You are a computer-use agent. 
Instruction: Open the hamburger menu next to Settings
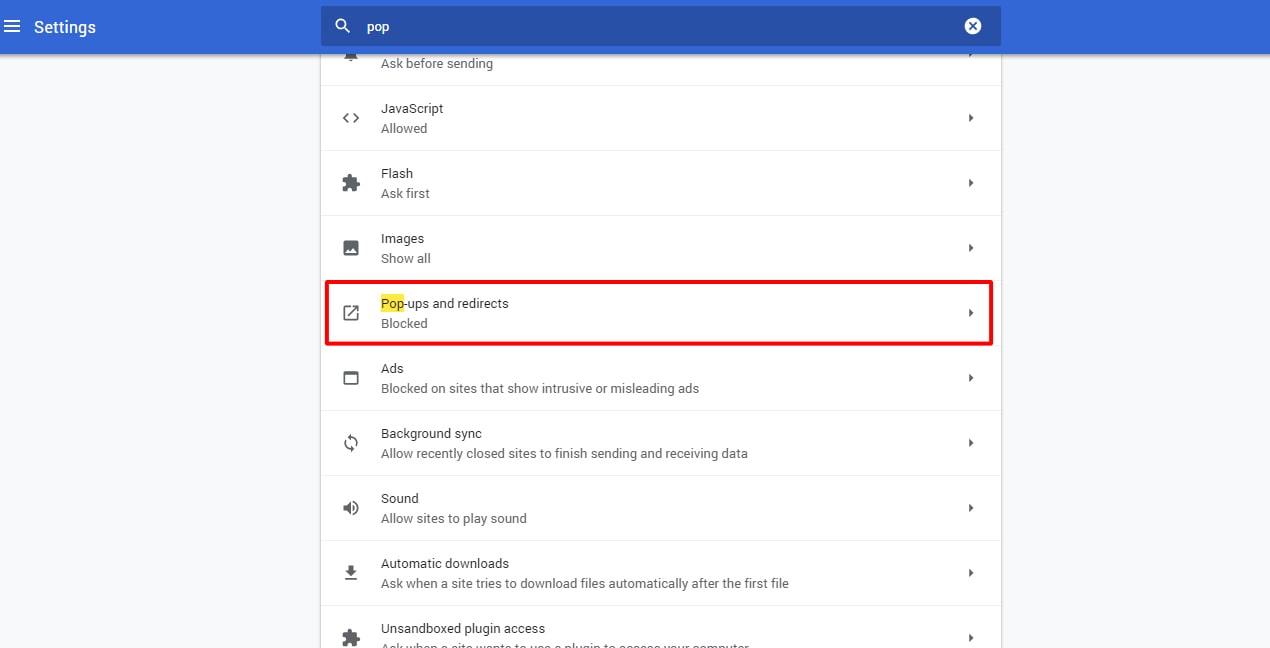(13, 26)
